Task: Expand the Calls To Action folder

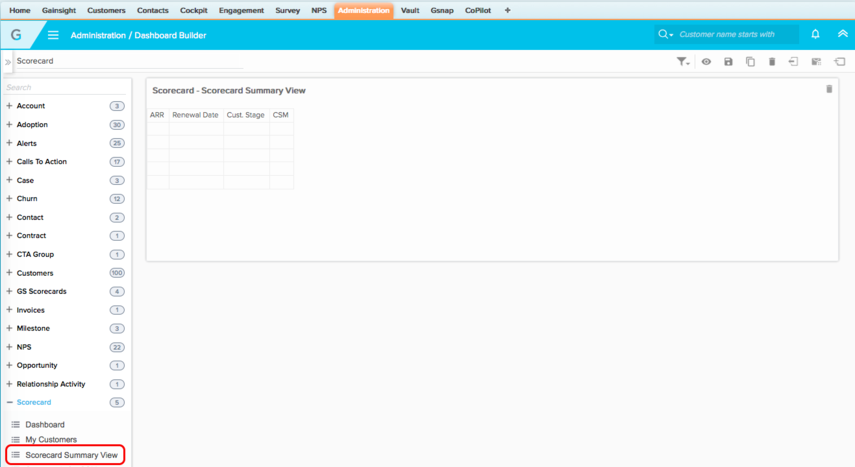Action: [x=9, y=161]
